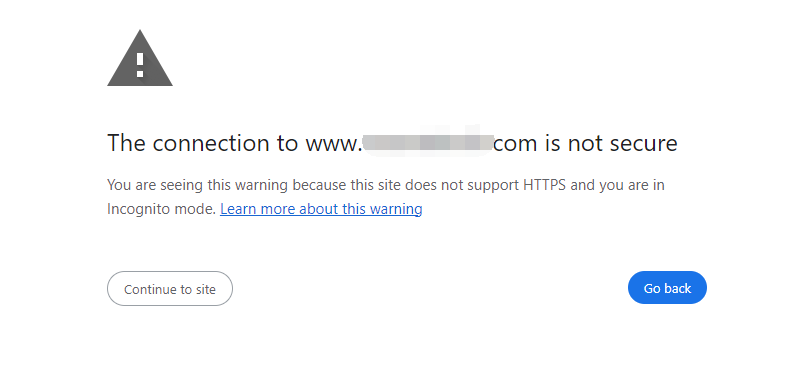
Task: Click 'and you are in' line ending
Action: coord(617,185)
